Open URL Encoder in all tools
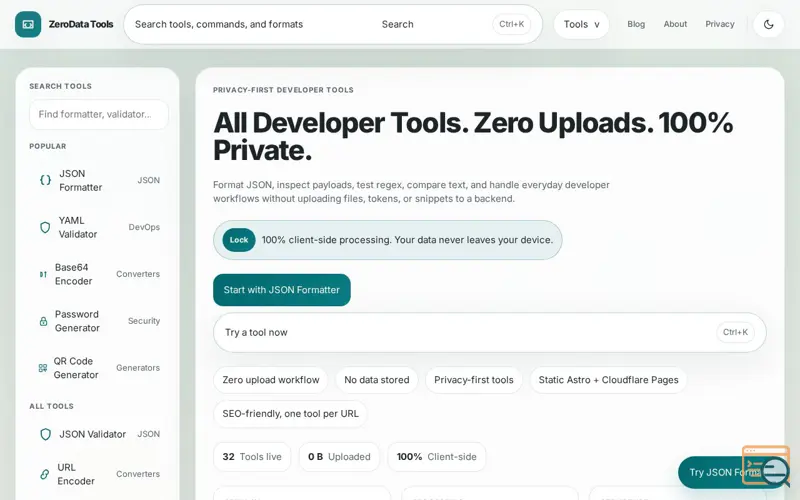The width and height of the screenshot is (800, 500). (x=99, y=474)
